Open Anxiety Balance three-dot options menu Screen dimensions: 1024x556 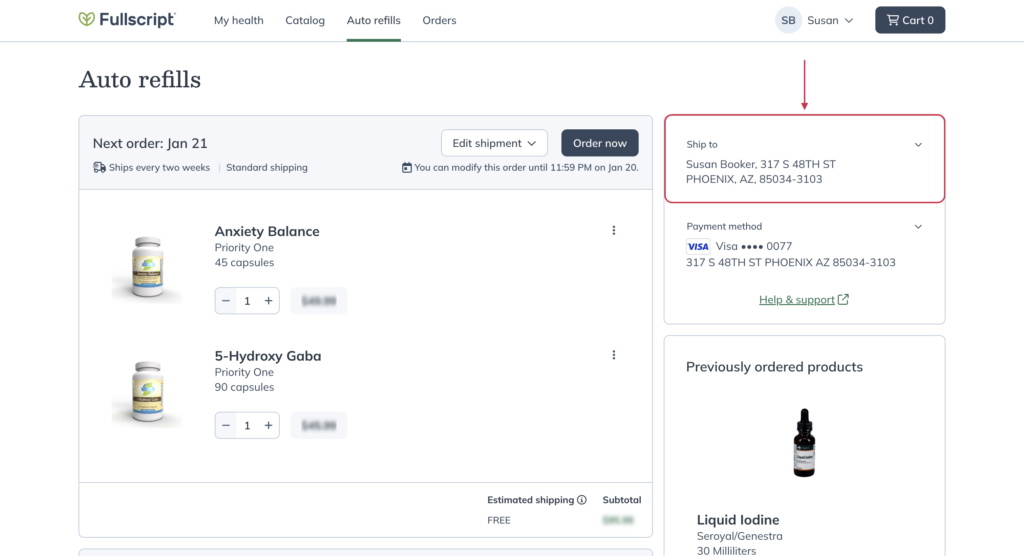(x=613, y=231)
